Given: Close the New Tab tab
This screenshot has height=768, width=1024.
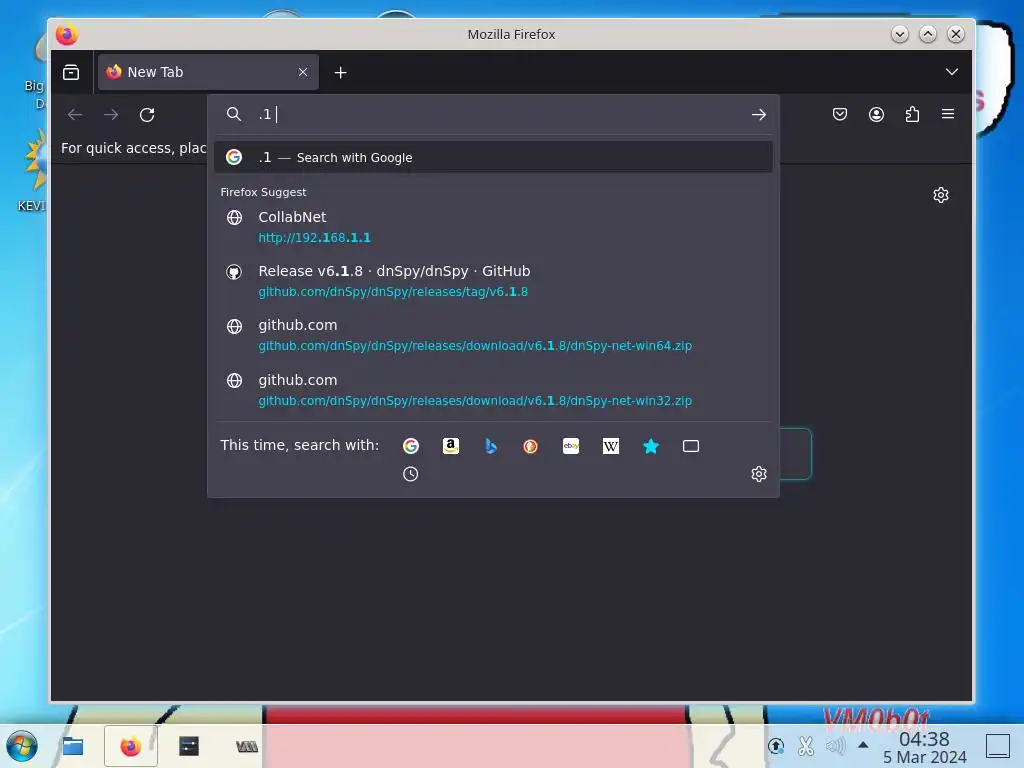Looking at the screenshot, I should coord(303,72).
